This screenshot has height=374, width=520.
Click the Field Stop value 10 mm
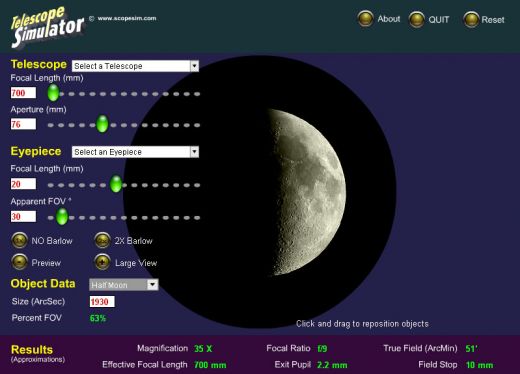479,365
